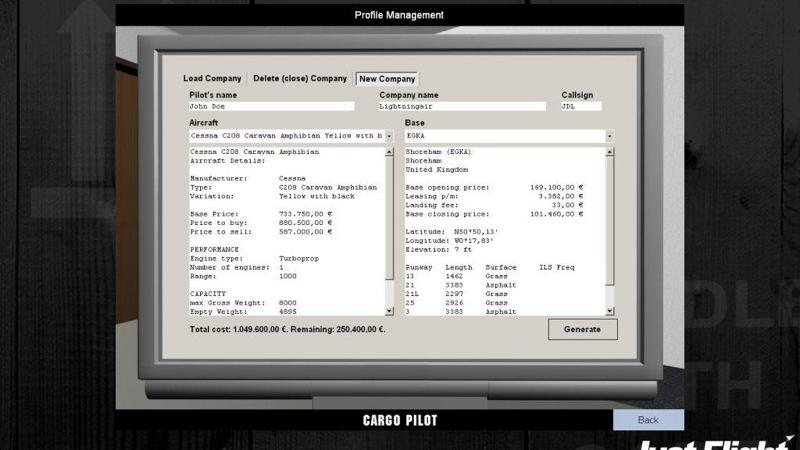Open the Base dropdown list
Screen dimensions: 800x450
[610, 136]
